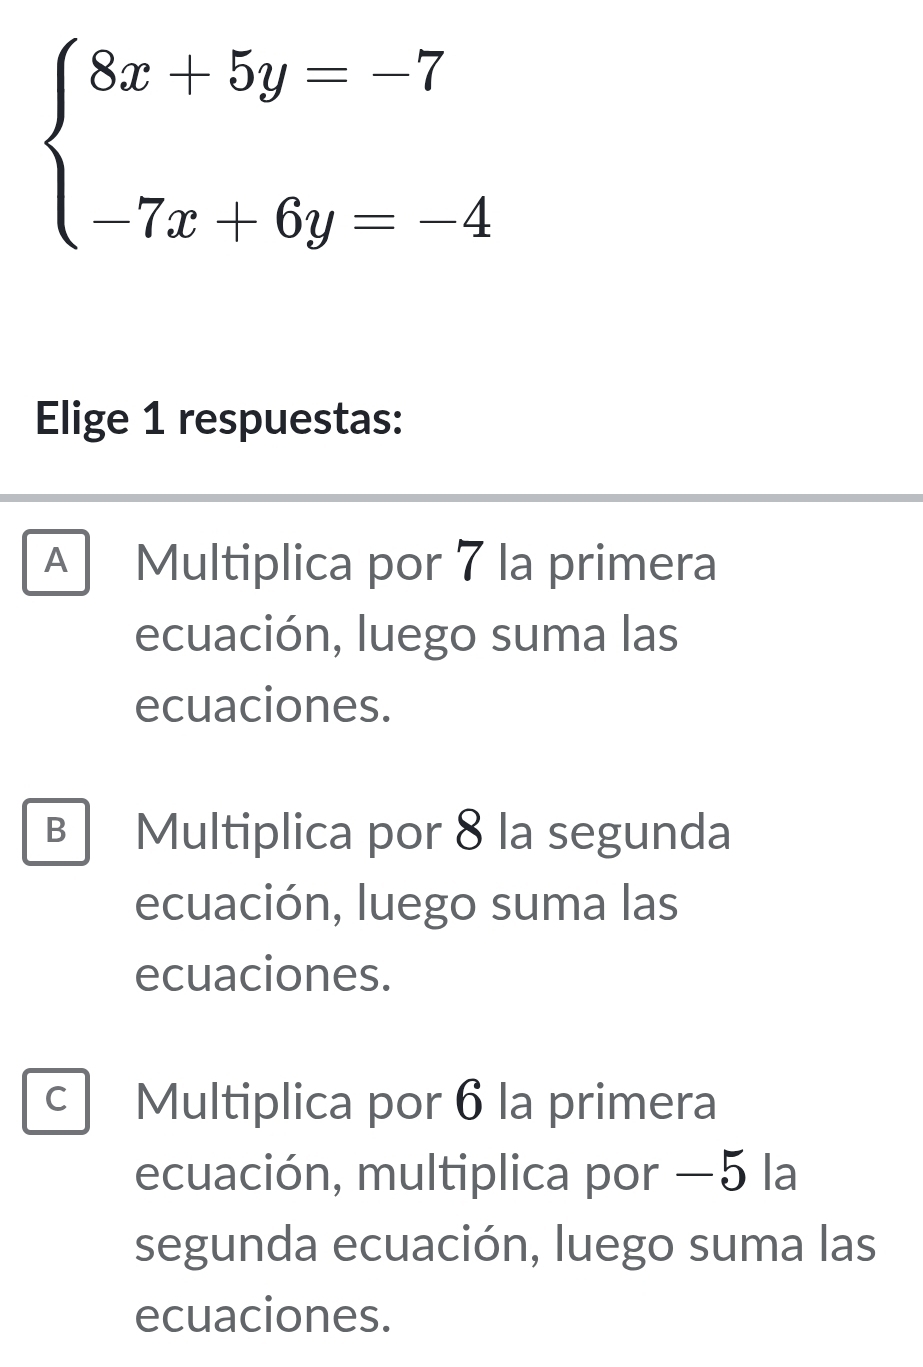Click the horizontal divider below the heading
Image resolution: width=923 pixels, height=1367 pixels.
461,497
